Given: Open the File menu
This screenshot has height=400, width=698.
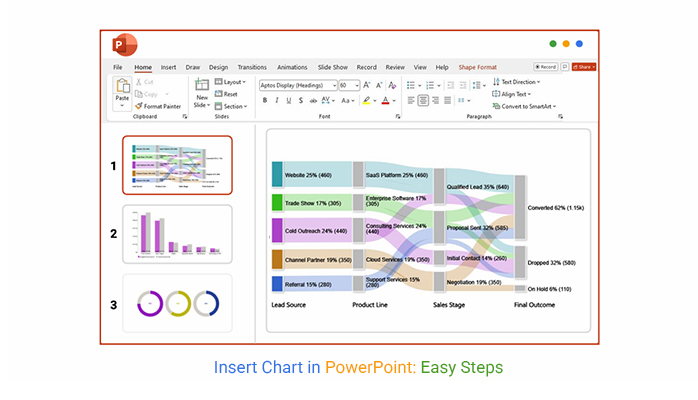Looking at the screenshot, I should click(x=118, y=67).
